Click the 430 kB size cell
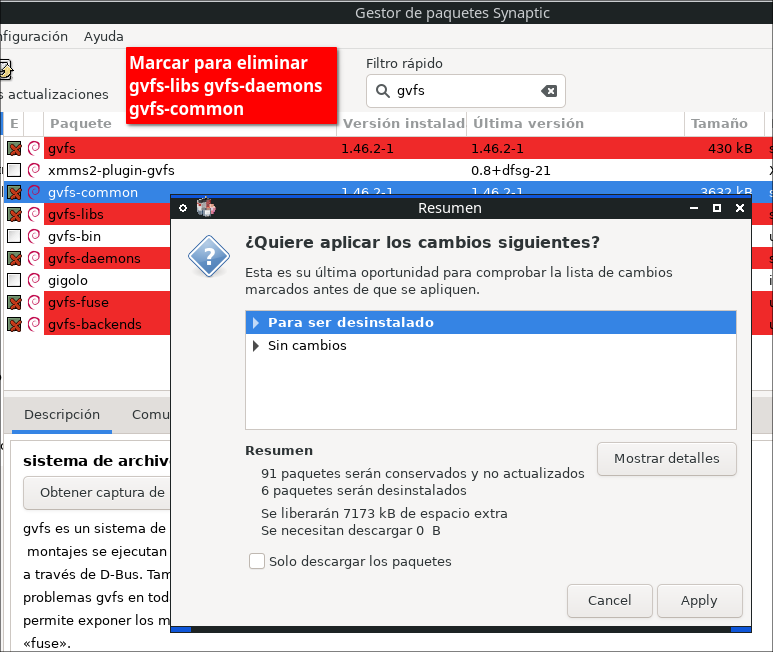 click(x=730, y=148)
